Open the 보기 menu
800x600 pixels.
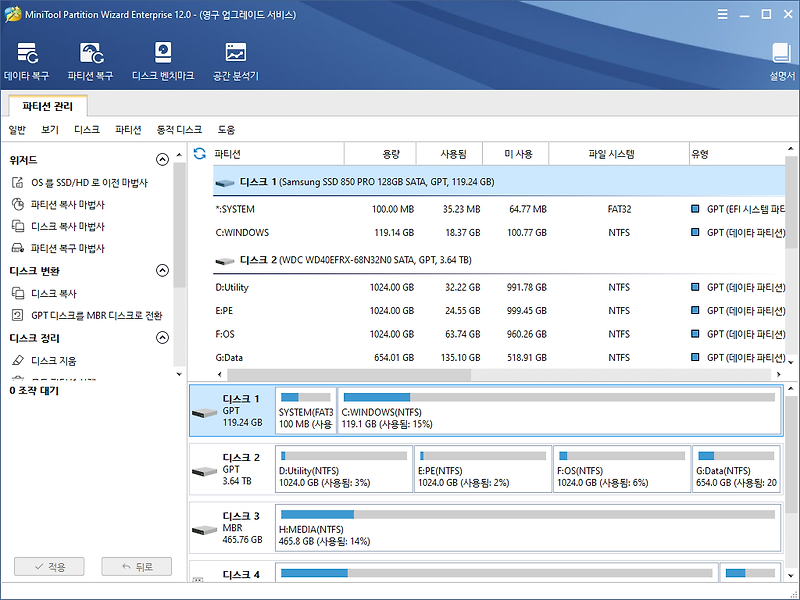(x=50, y=130)
